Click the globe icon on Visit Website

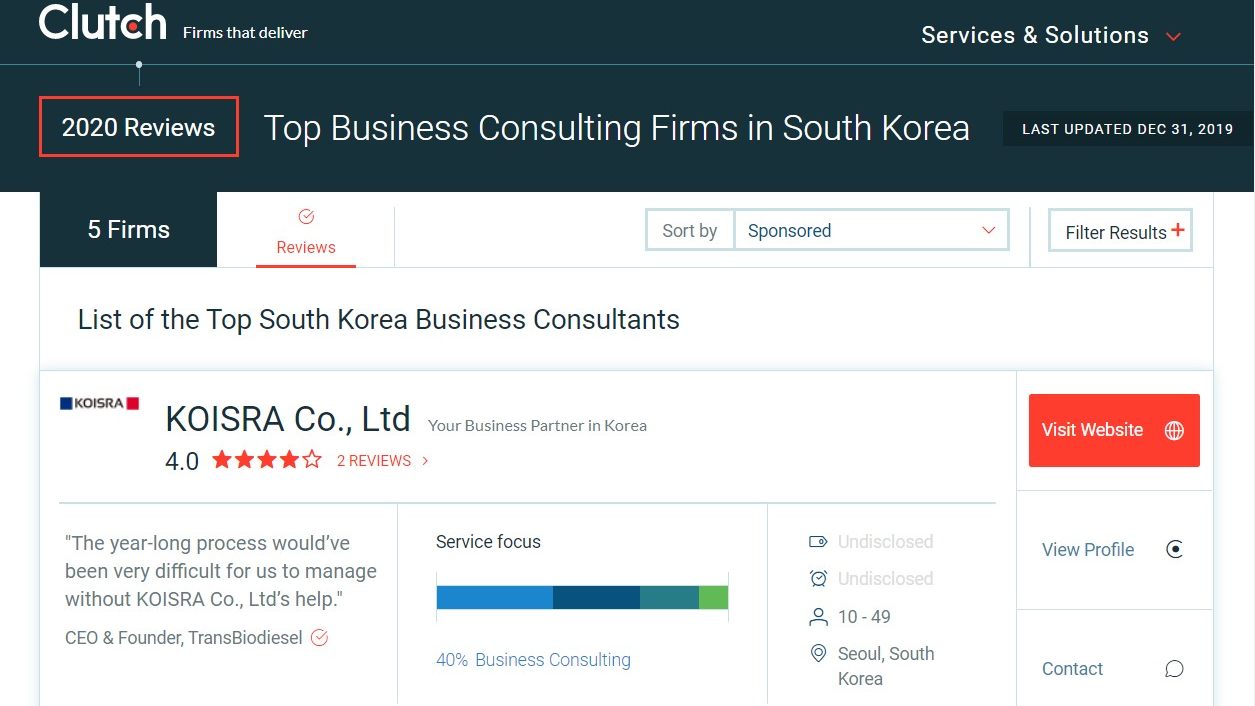click(x=1174, y=430)
